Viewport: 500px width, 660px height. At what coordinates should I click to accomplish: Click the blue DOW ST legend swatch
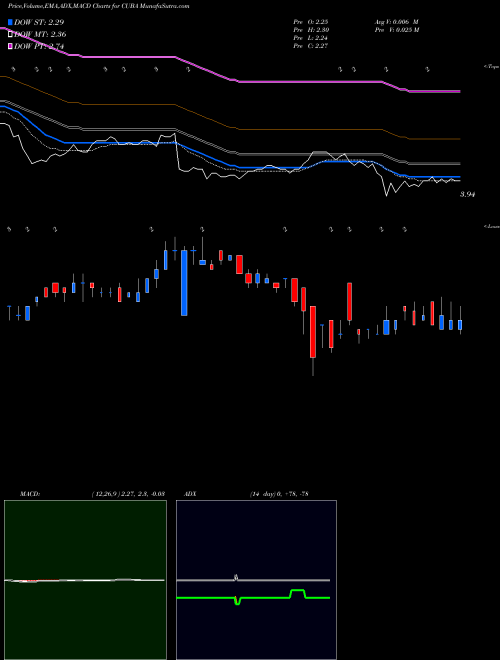click(10, 22)
